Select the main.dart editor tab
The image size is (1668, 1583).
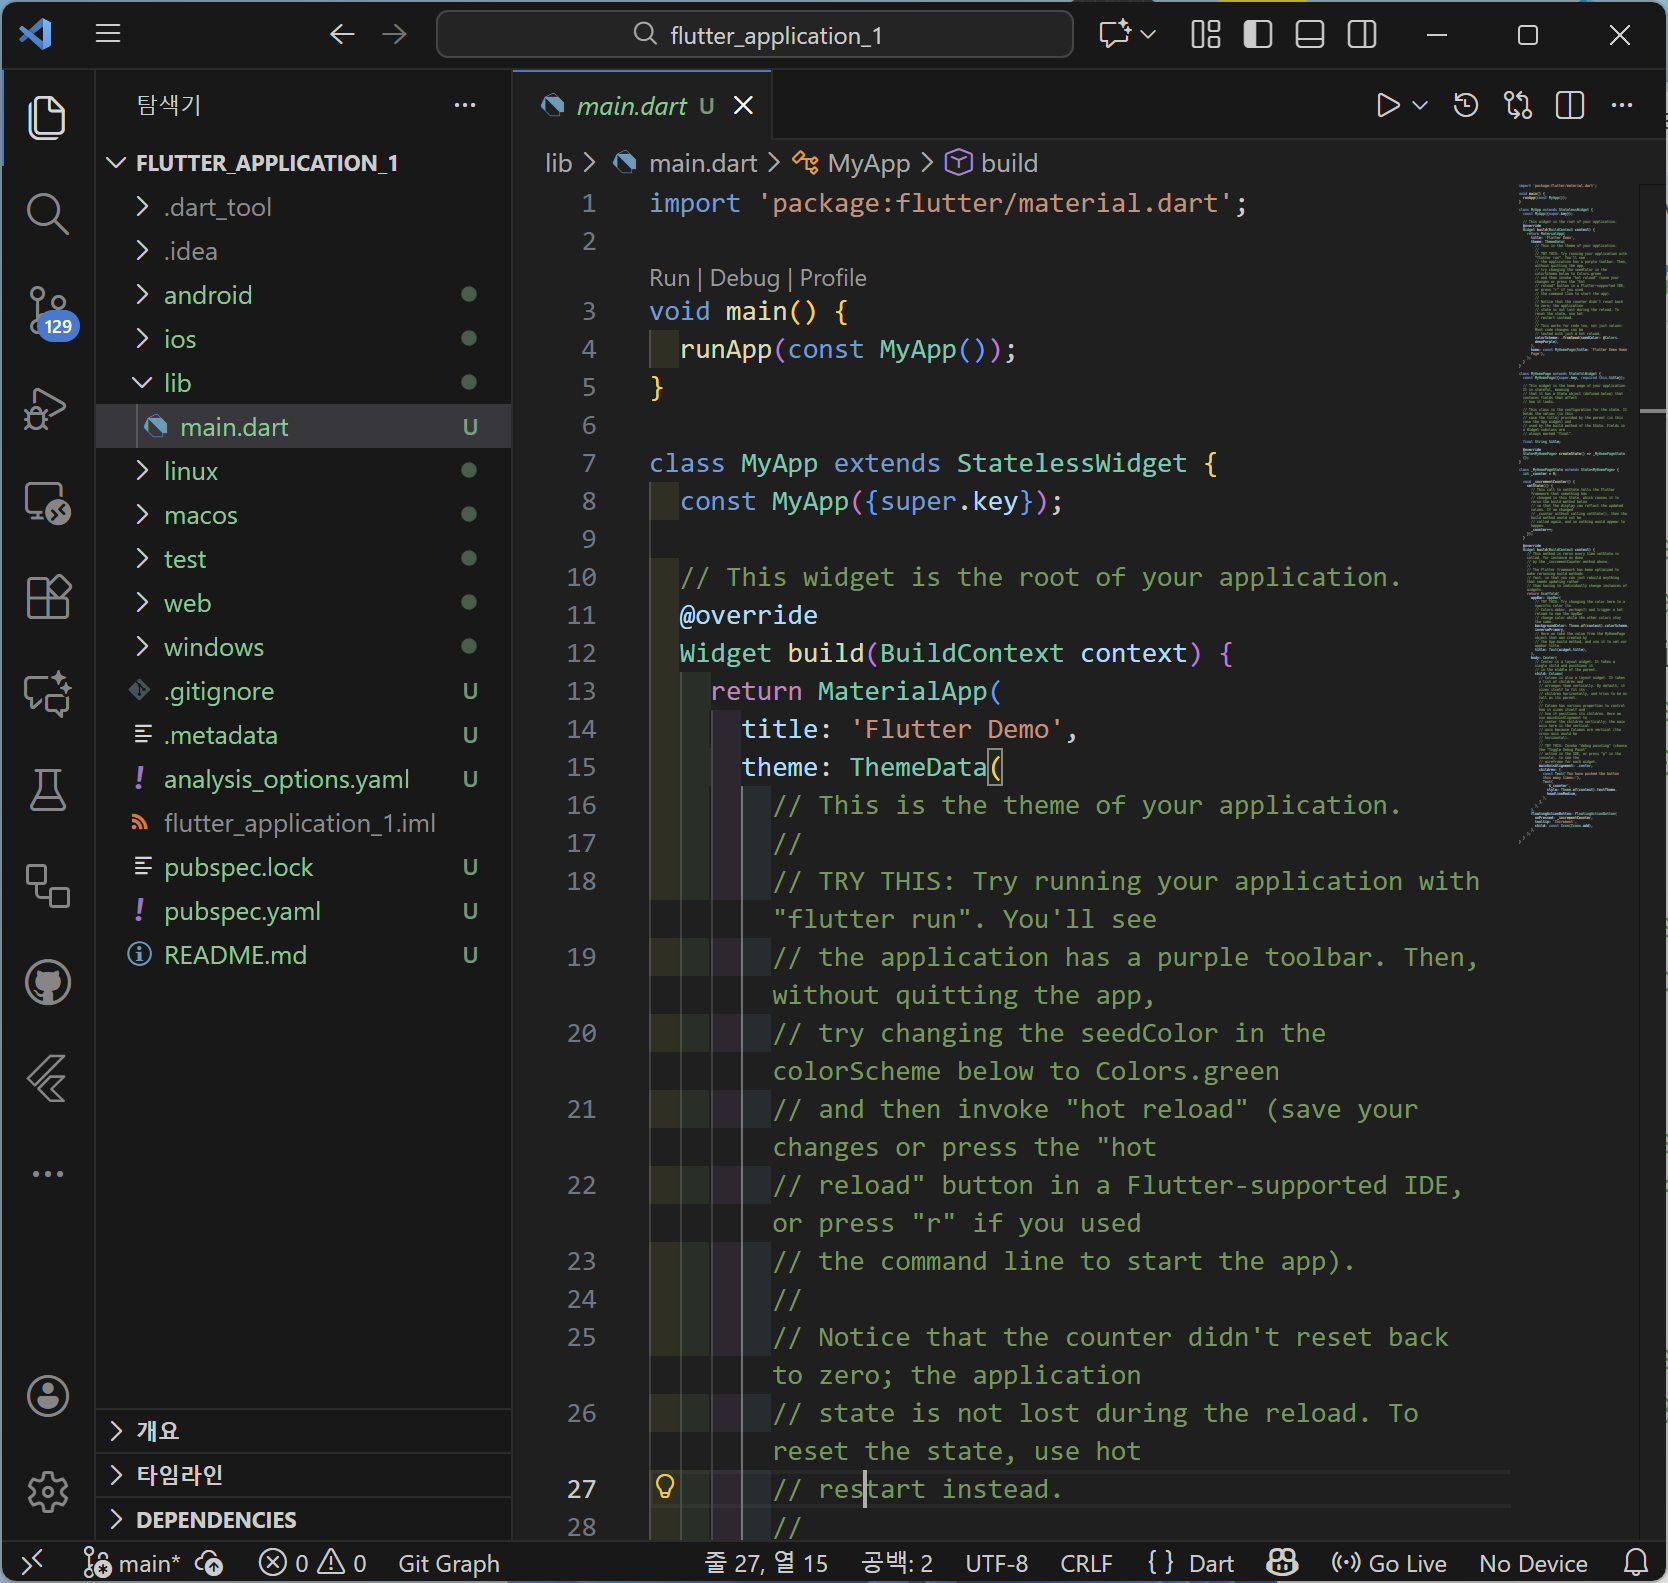click(x=643, y=105)
